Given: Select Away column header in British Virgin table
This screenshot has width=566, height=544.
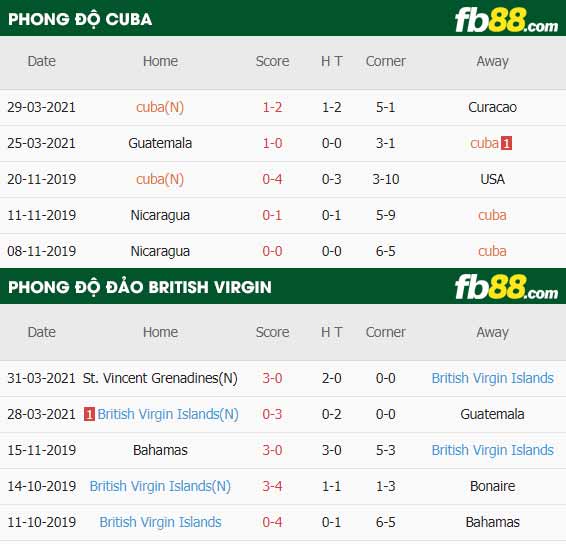Looking at the screenshot, I should click(492, 332).
